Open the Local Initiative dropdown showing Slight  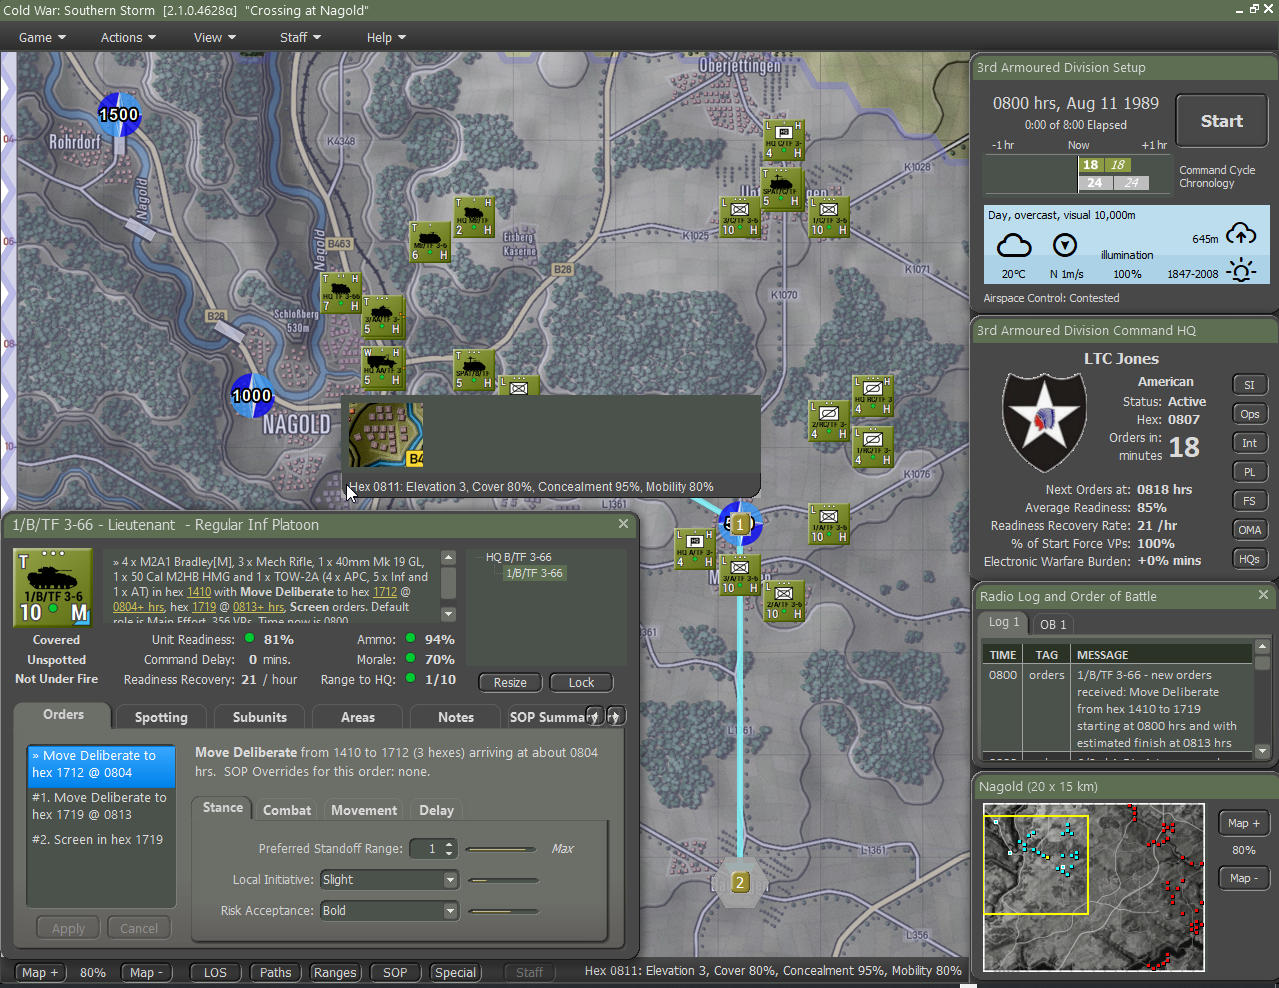(x=389, y=880)
